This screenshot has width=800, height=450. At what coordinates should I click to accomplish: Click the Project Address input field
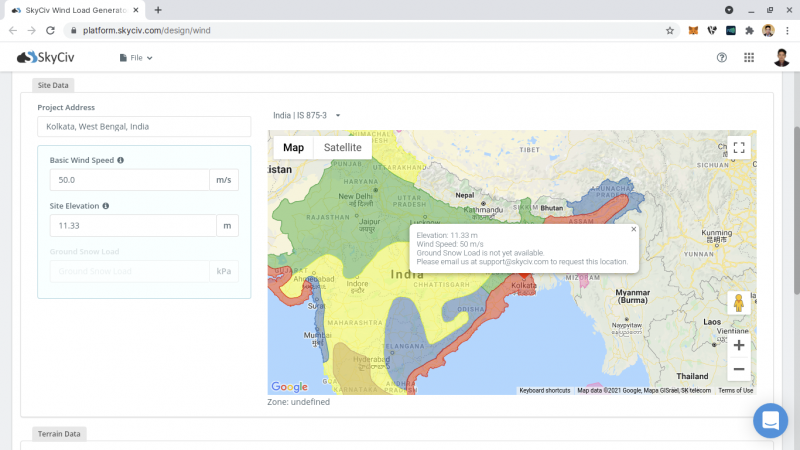pyautogui.click(x=144, y=127)
